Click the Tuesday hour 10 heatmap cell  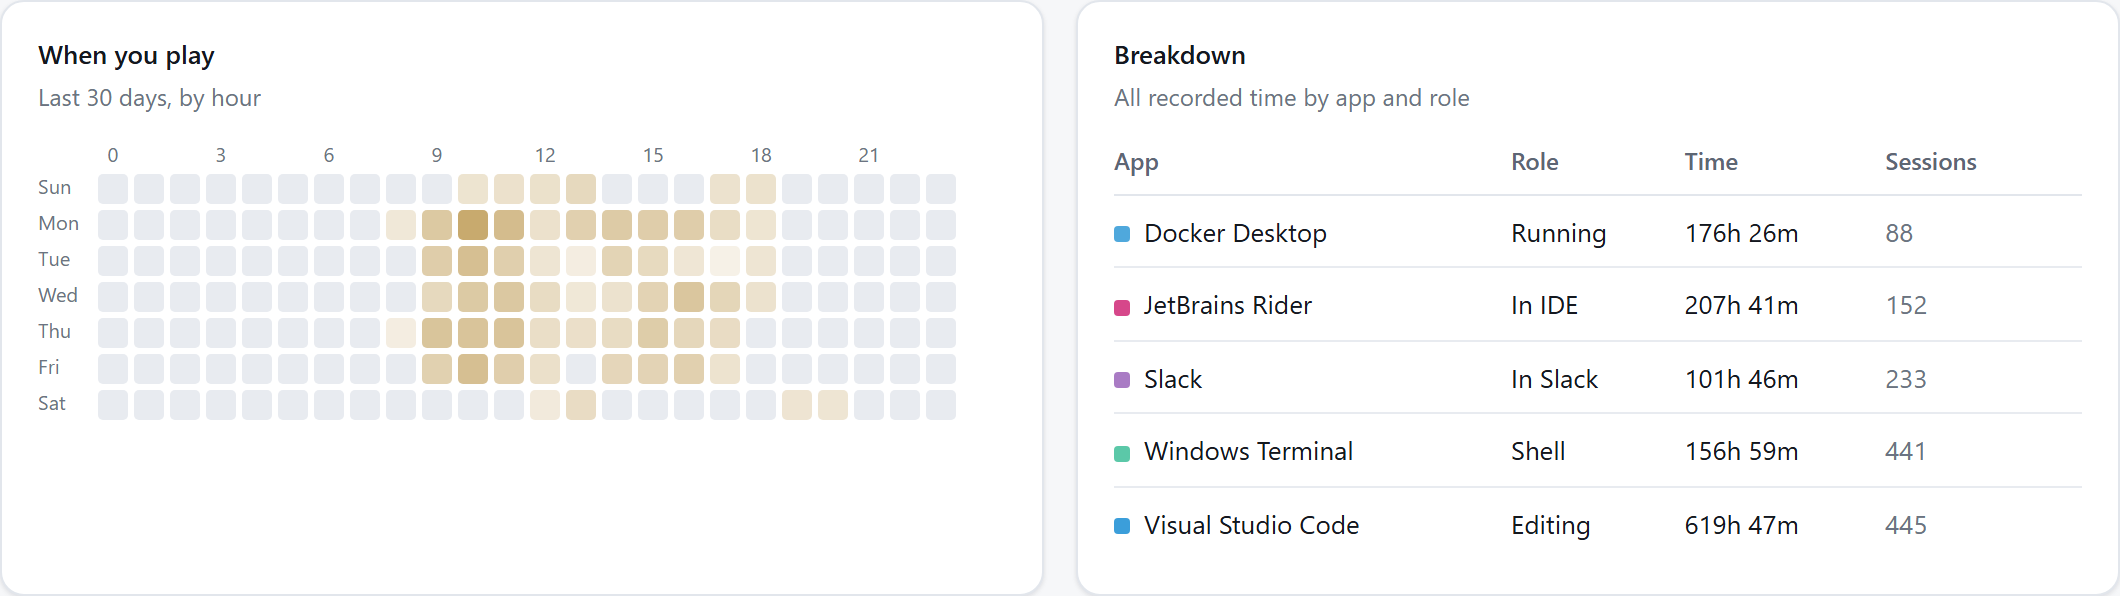click(473, 261)
